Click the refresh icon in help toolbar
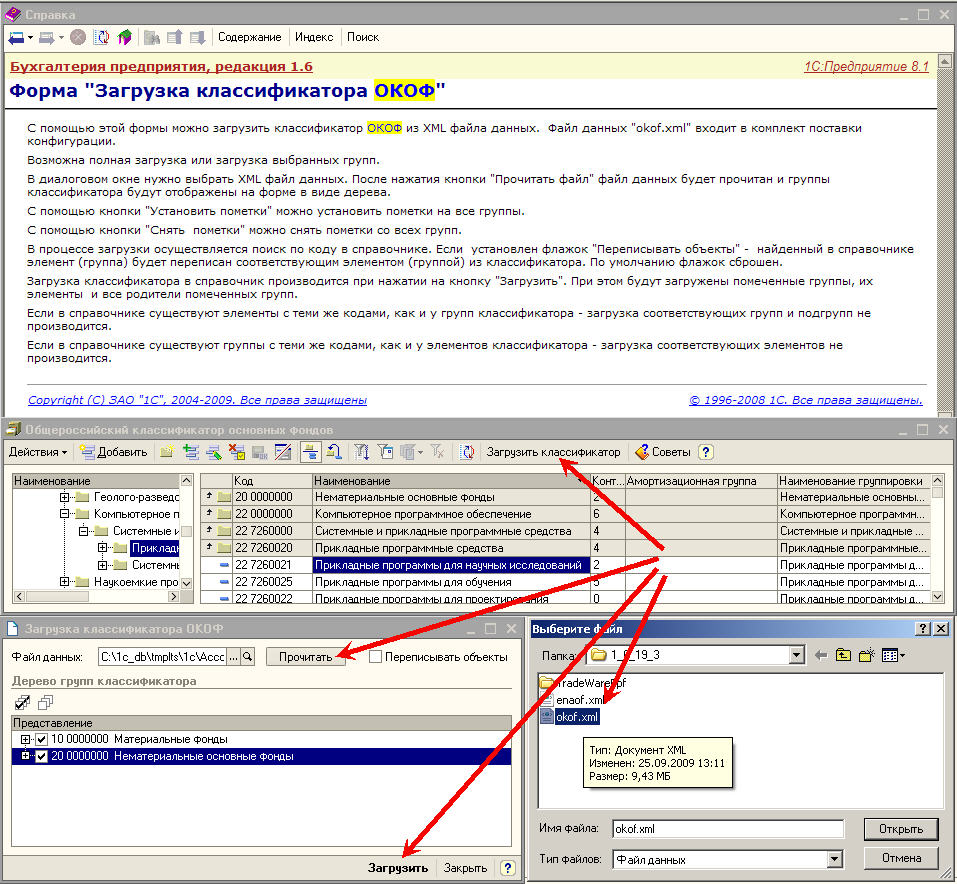957x884 pixels. click(x=102, y=37)
